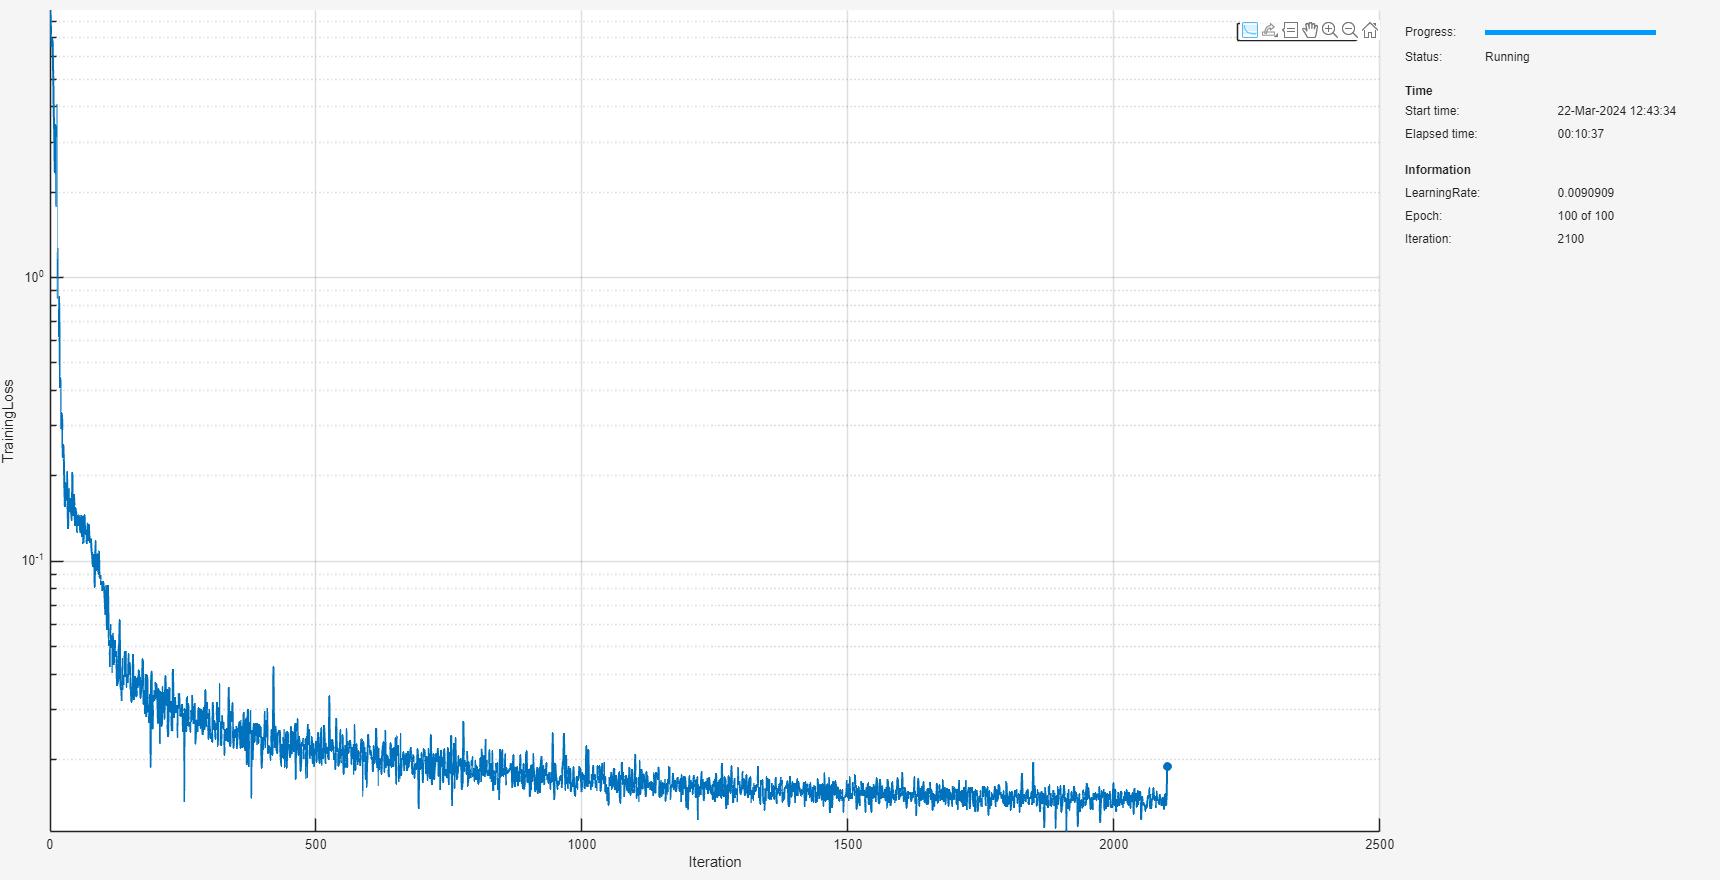The width and height of the screenshot is (1720, 880).
Task: Select elapsed time value '00:10:37'
Action: coord(1580,134)
